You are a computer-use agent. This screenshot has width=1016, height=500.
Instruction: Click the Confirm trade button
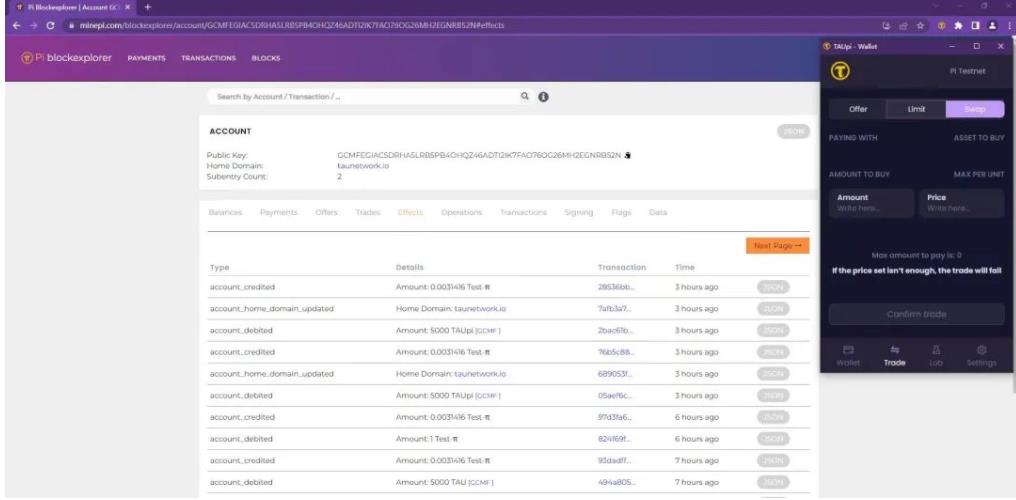click(x=916, y=314)
